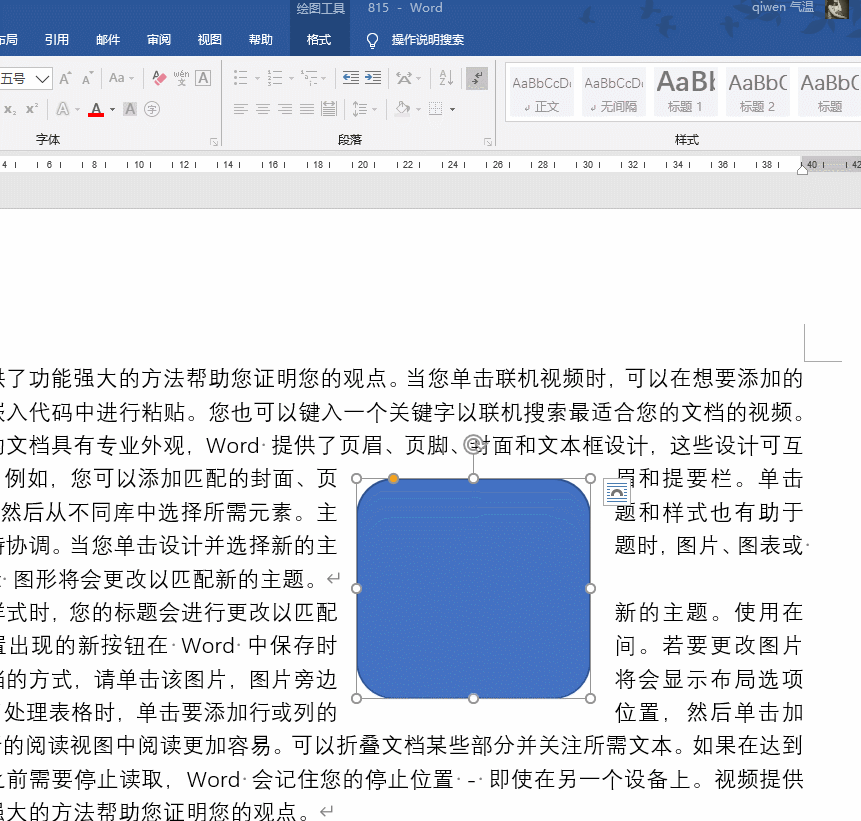Toggle distributed text alignment
The image size is (861, 821).
pos(331,108)
